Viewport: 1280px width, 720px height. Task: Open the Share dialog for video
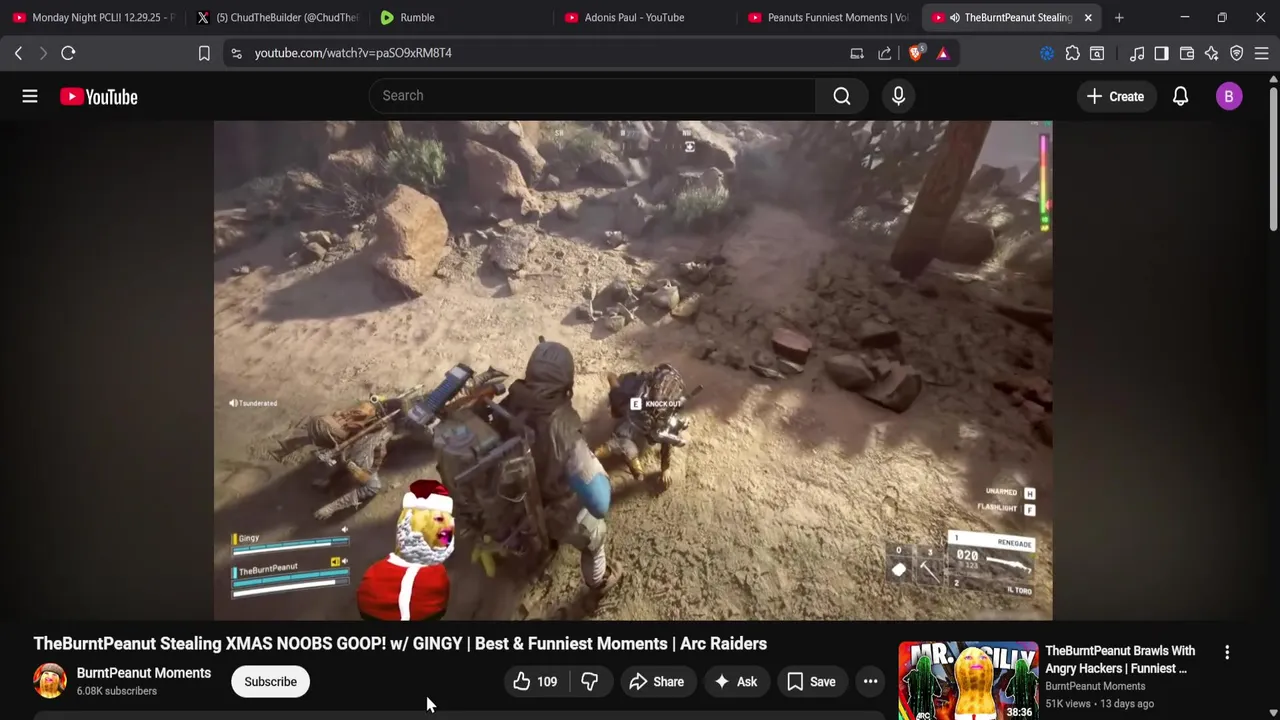coord(657,682)
